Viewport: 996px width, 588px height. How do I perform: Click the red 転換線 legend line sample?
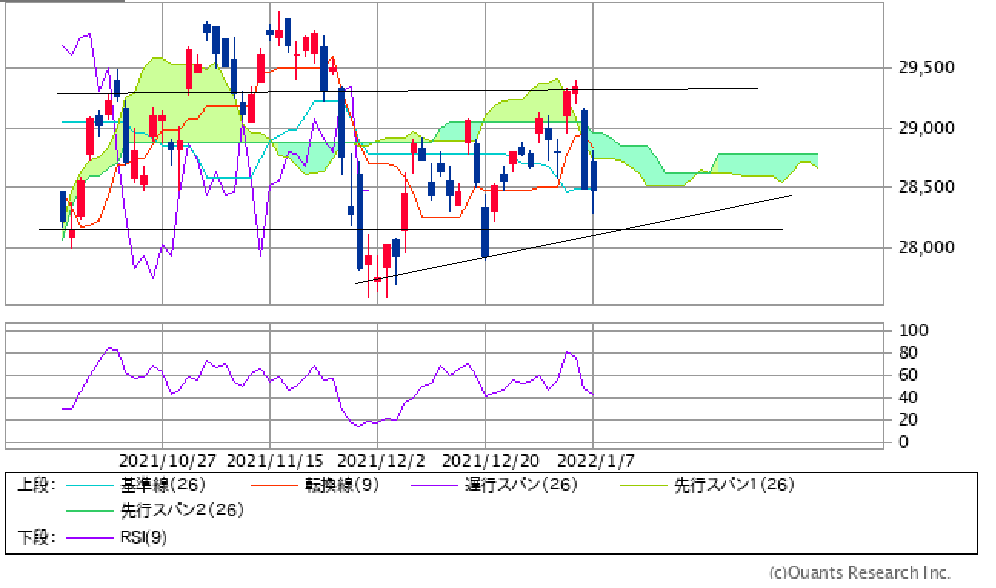[274, 486]
